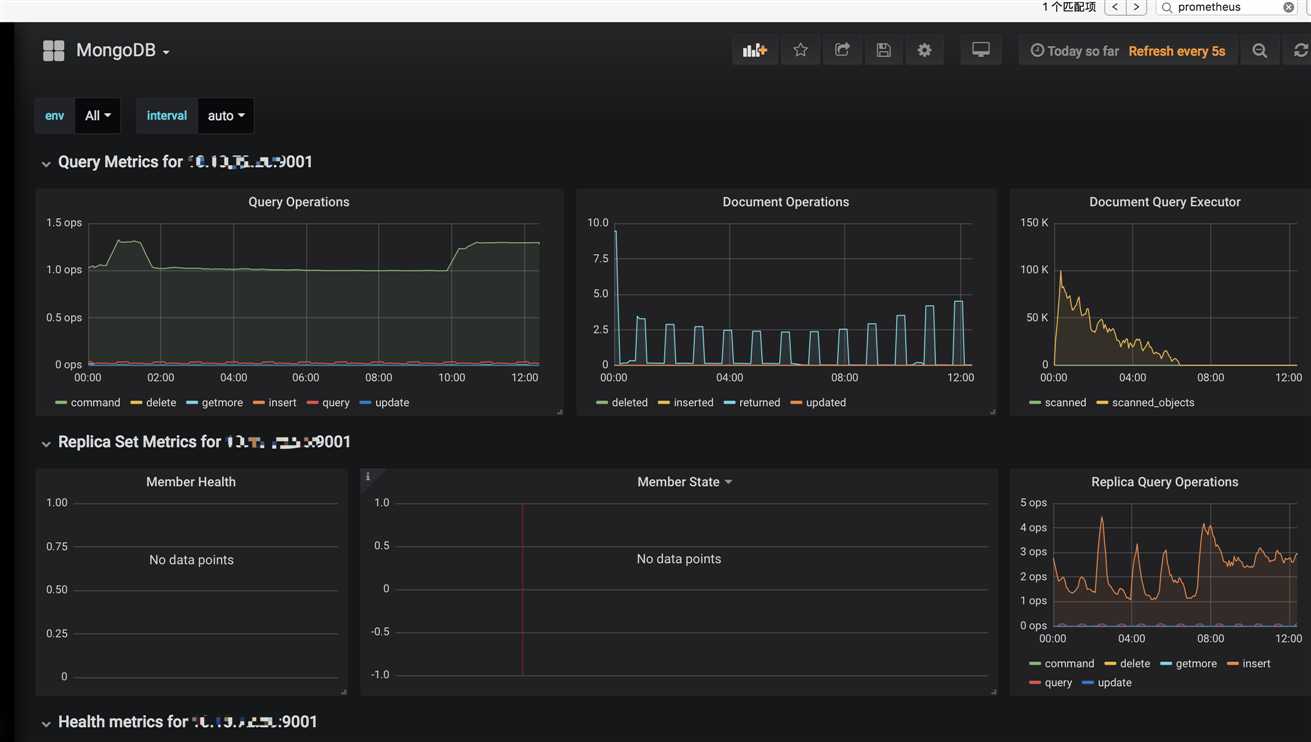
Task: Open Member Health panel title menu
Action: coord(191,482)
